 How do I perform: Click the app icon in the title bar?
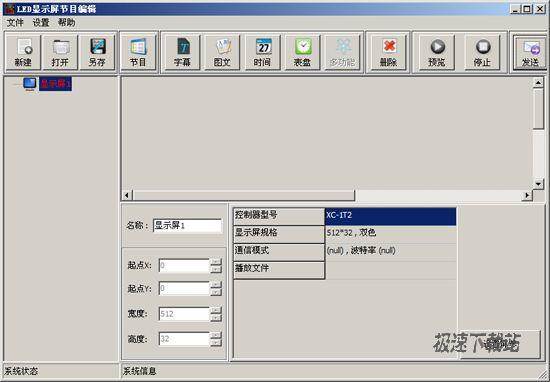pos(10,9)
